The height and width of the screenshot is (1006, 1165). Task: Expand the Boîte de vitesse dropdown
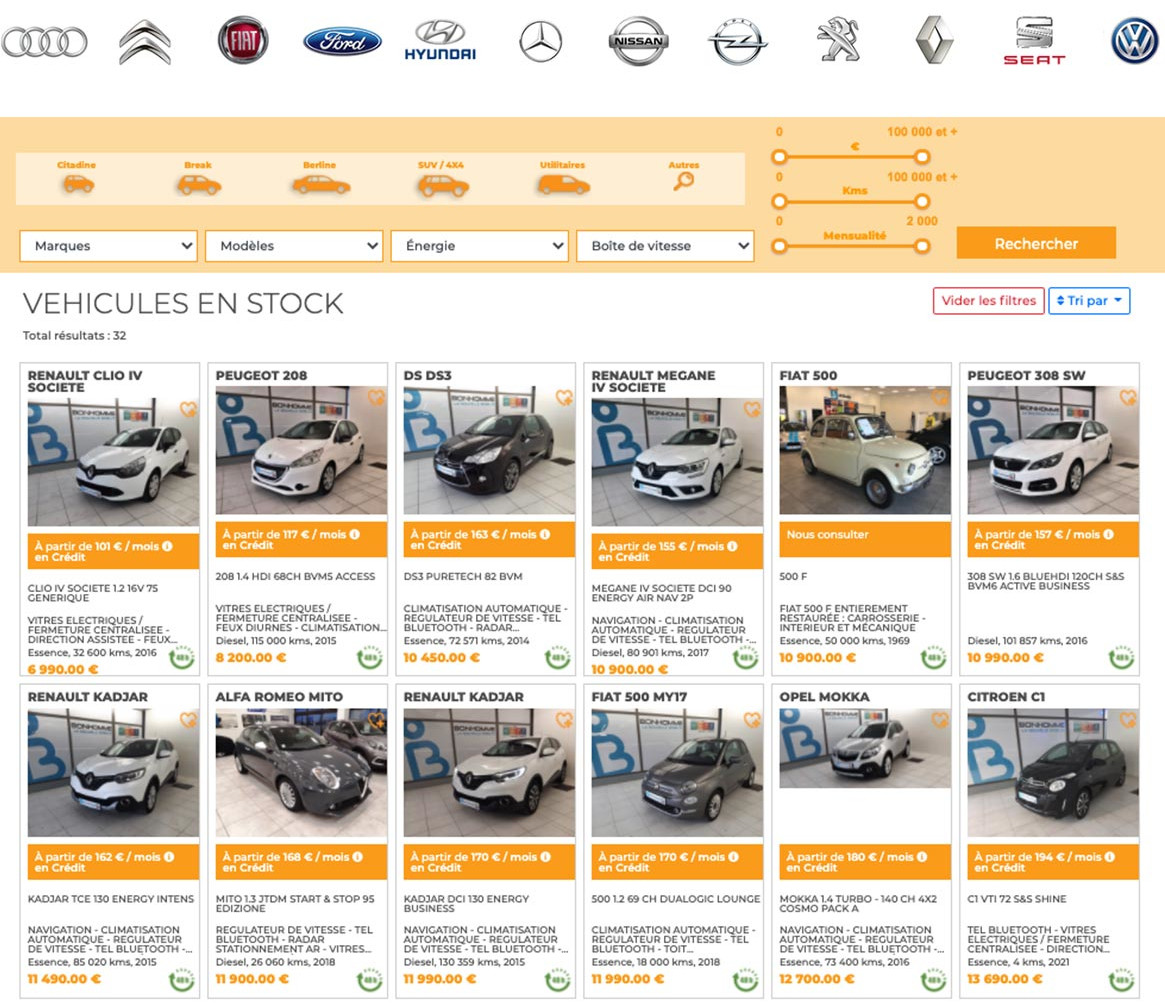(666, 246)
